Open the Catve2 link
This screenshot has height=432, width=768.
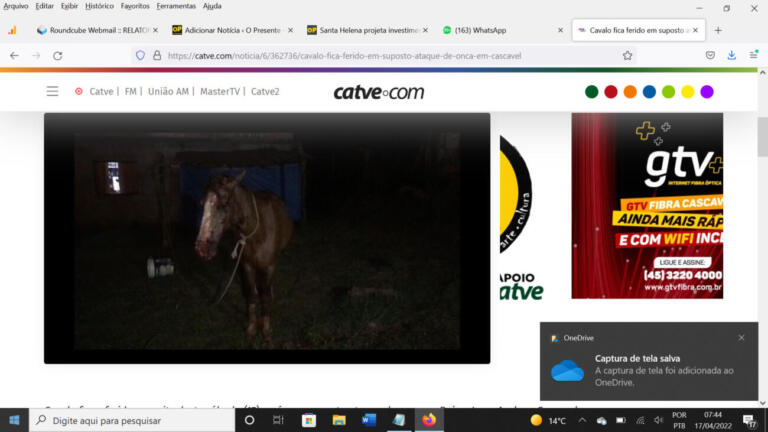pos(265,92)
